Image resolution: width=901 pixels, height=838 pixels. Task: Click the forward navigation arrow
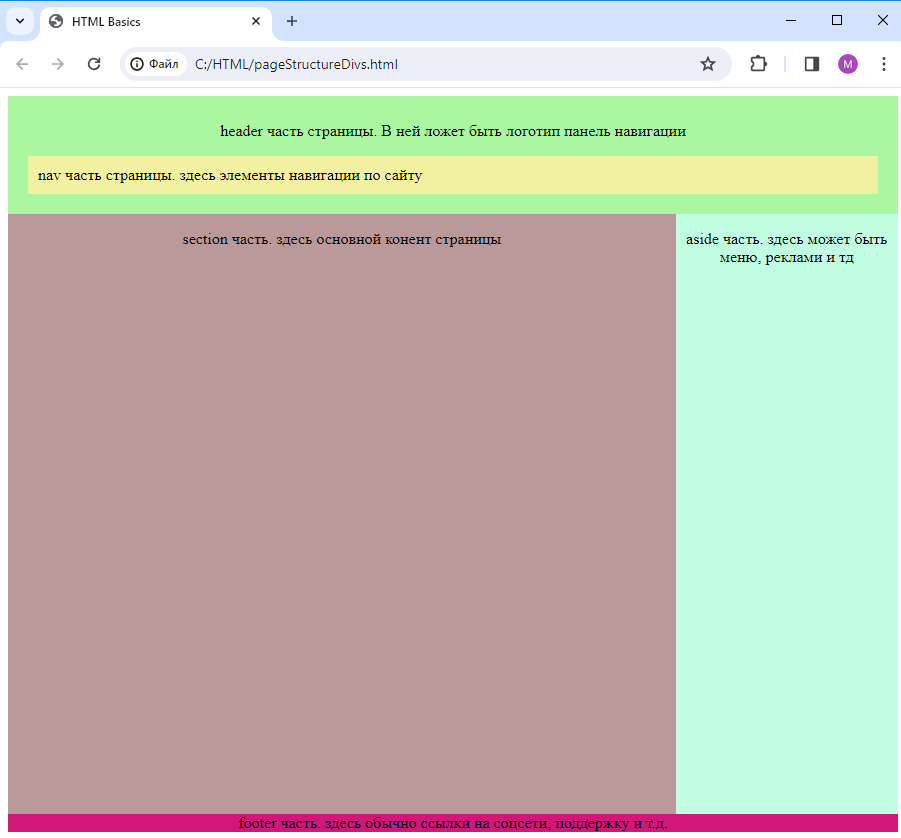(57, 64)
